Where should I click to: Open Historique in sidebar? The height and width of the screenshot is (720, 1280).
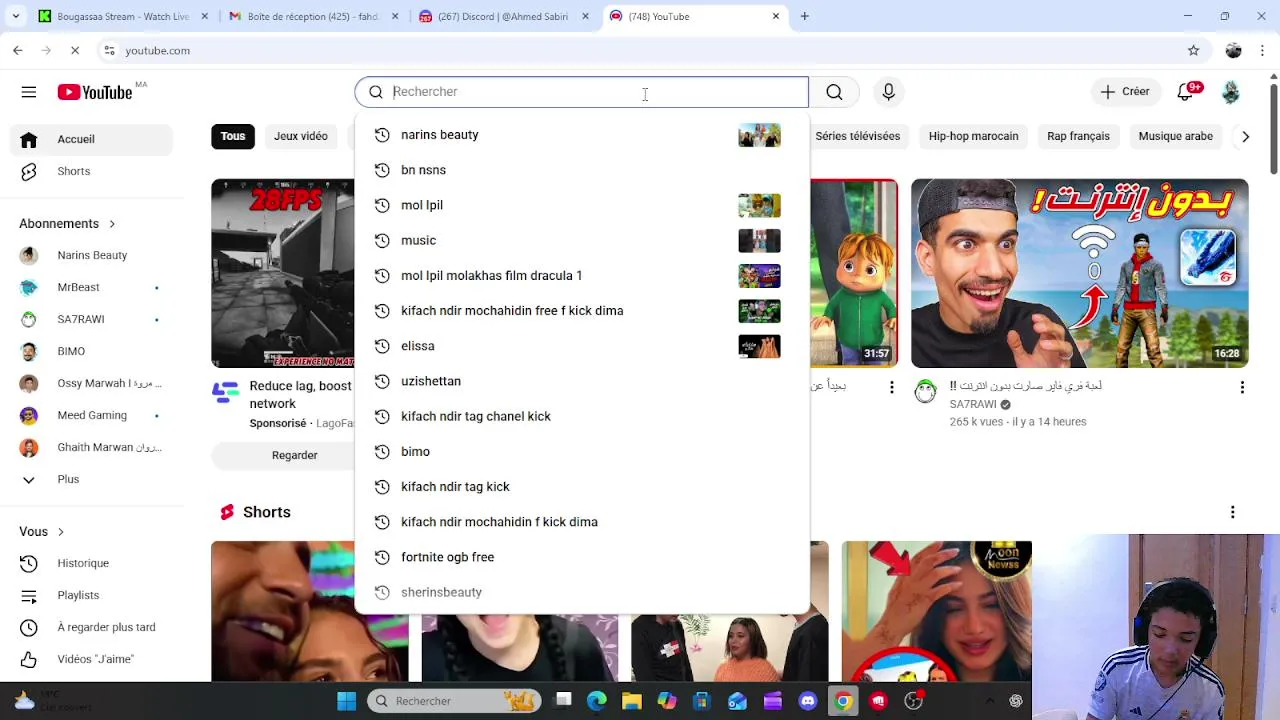pos(91,563)
